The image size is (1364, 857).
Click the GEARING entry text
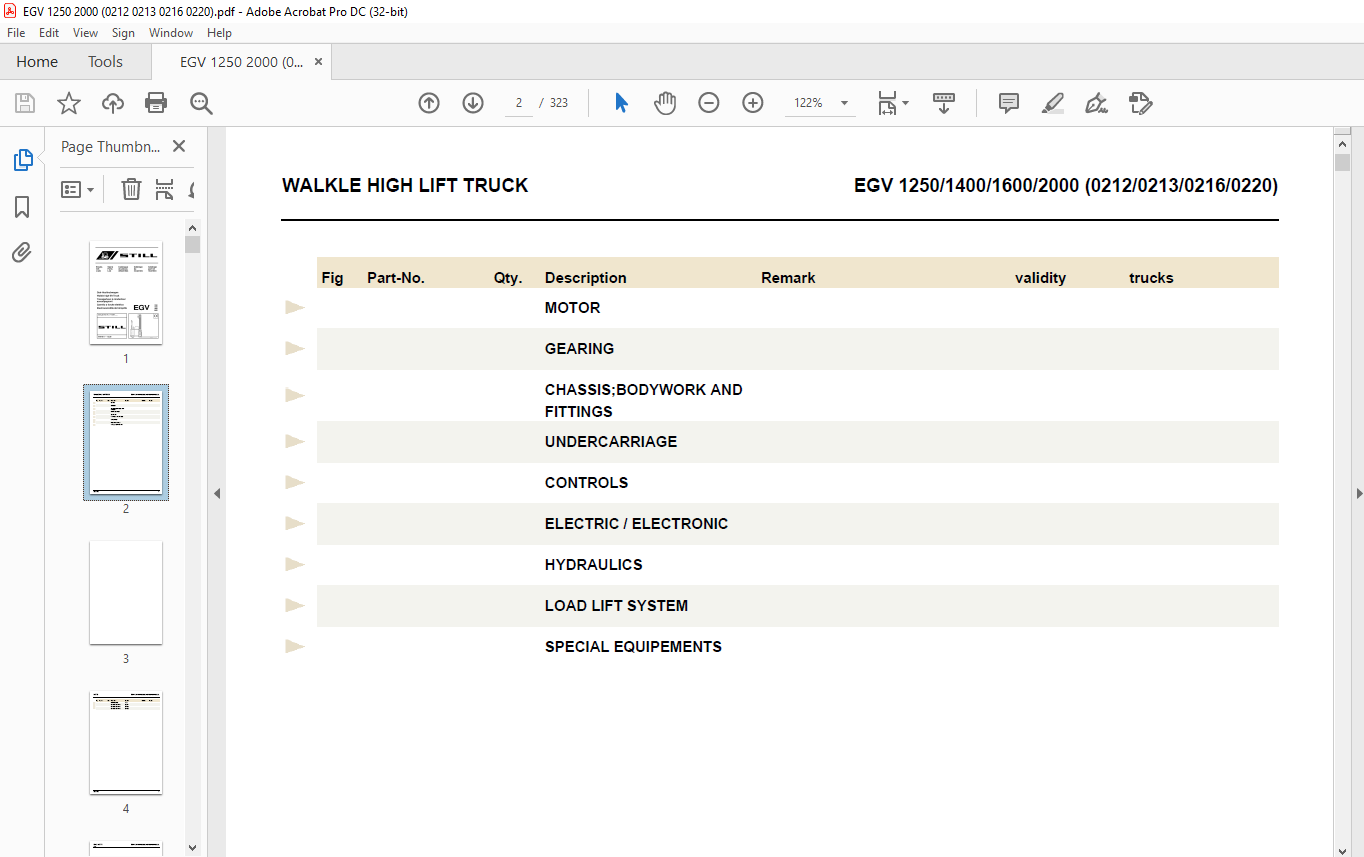click(579, 349)
